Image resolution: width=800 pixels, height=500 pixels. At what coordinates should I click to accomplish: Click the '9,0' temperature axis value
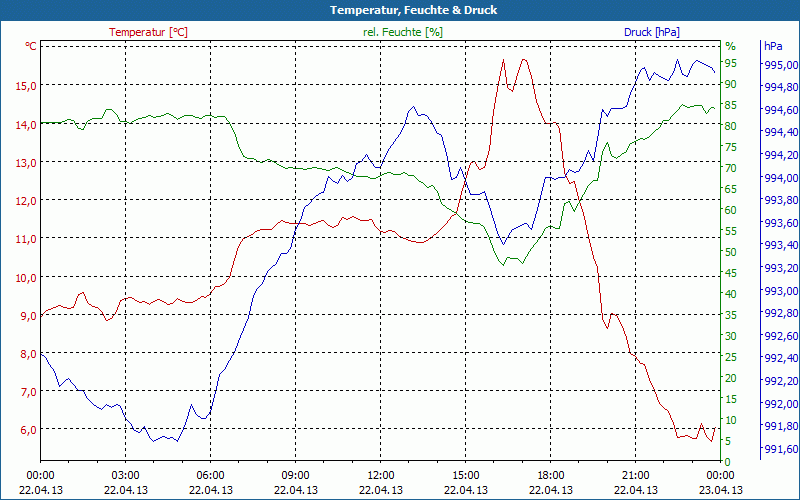pos(29,315)
